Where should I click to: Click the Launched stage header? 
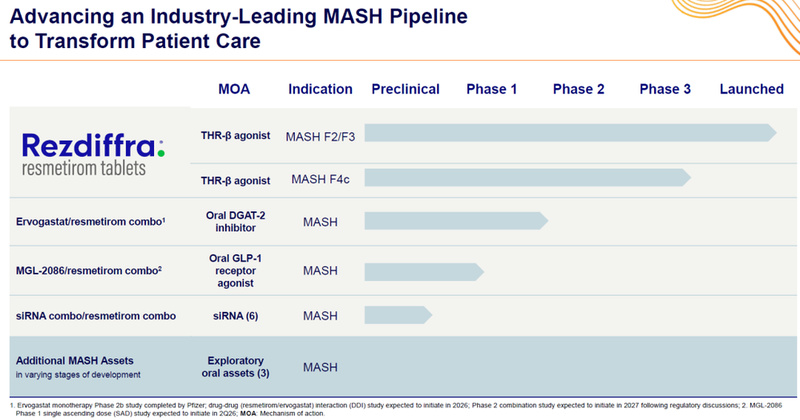751,89
